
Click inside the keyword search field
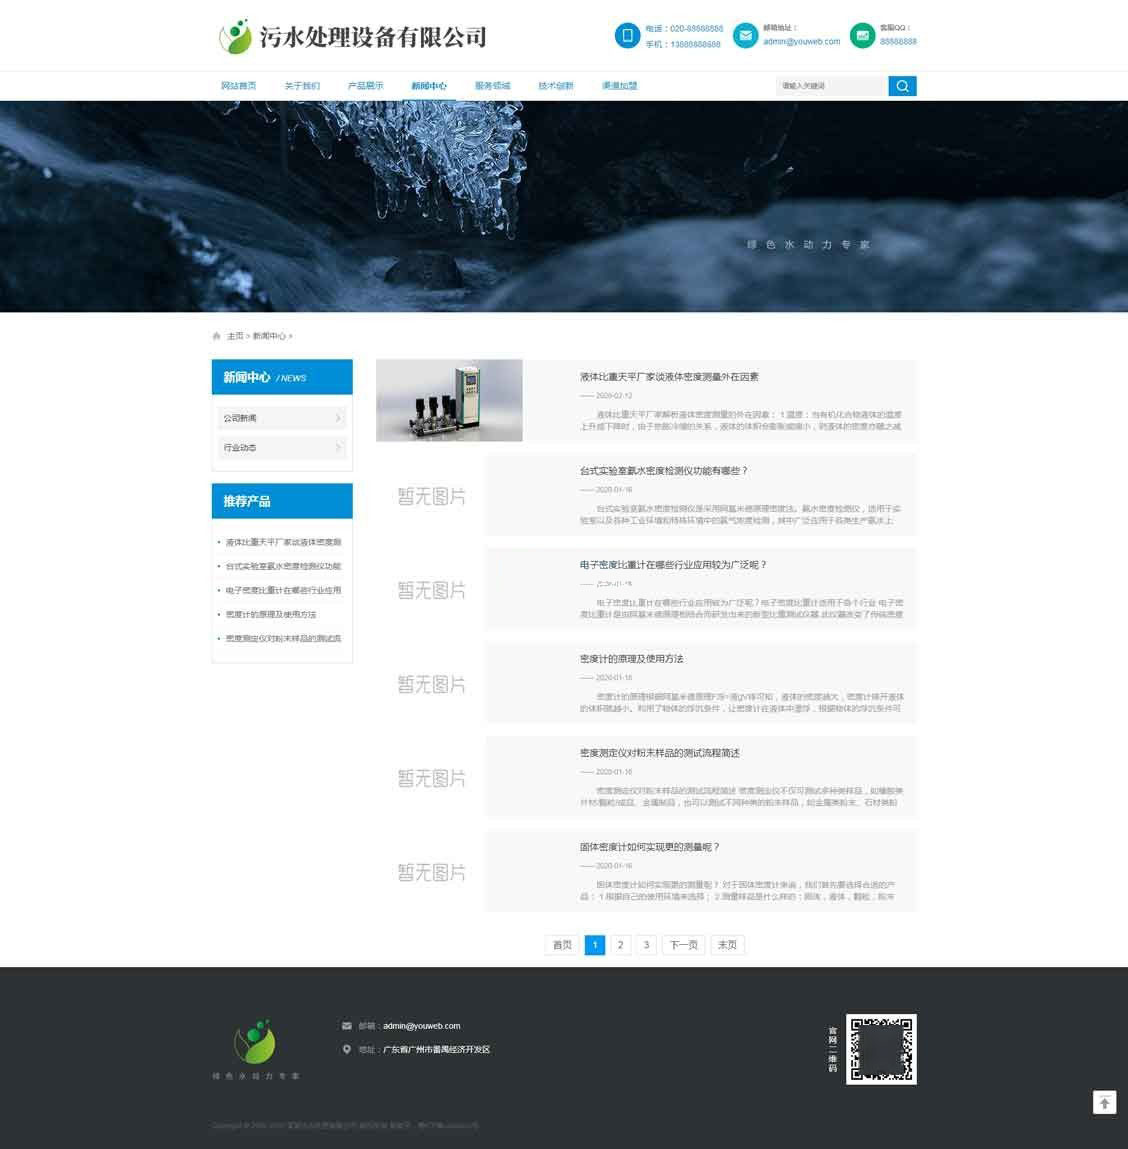pyautogui.click(x=830, y=86)
